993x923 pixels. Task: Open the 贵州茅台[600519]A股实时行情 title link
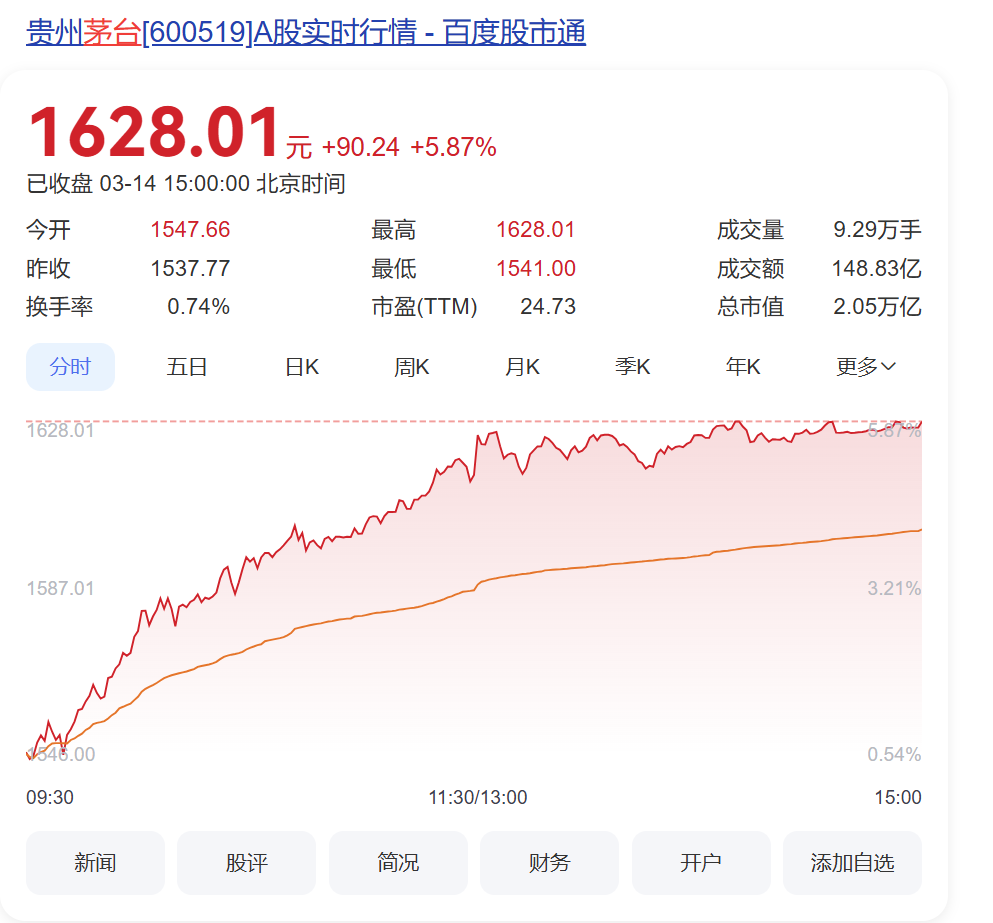(x=306, y=32)
